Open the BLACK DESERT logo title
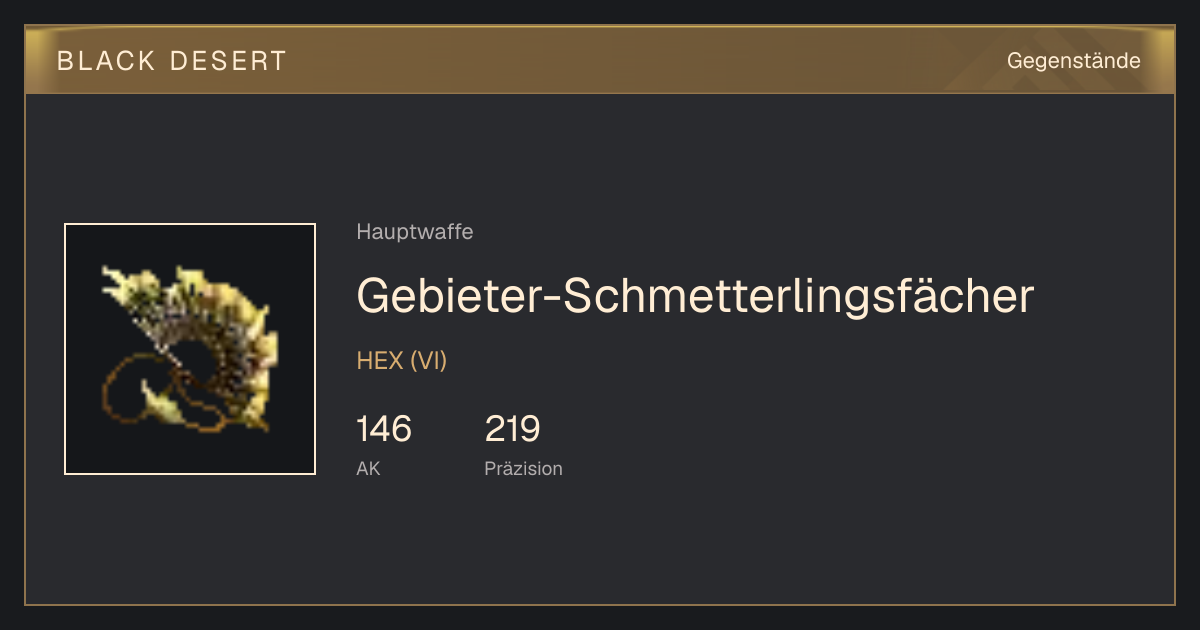The width and height of the screenshot is (1200, 630). pos(172,61)
